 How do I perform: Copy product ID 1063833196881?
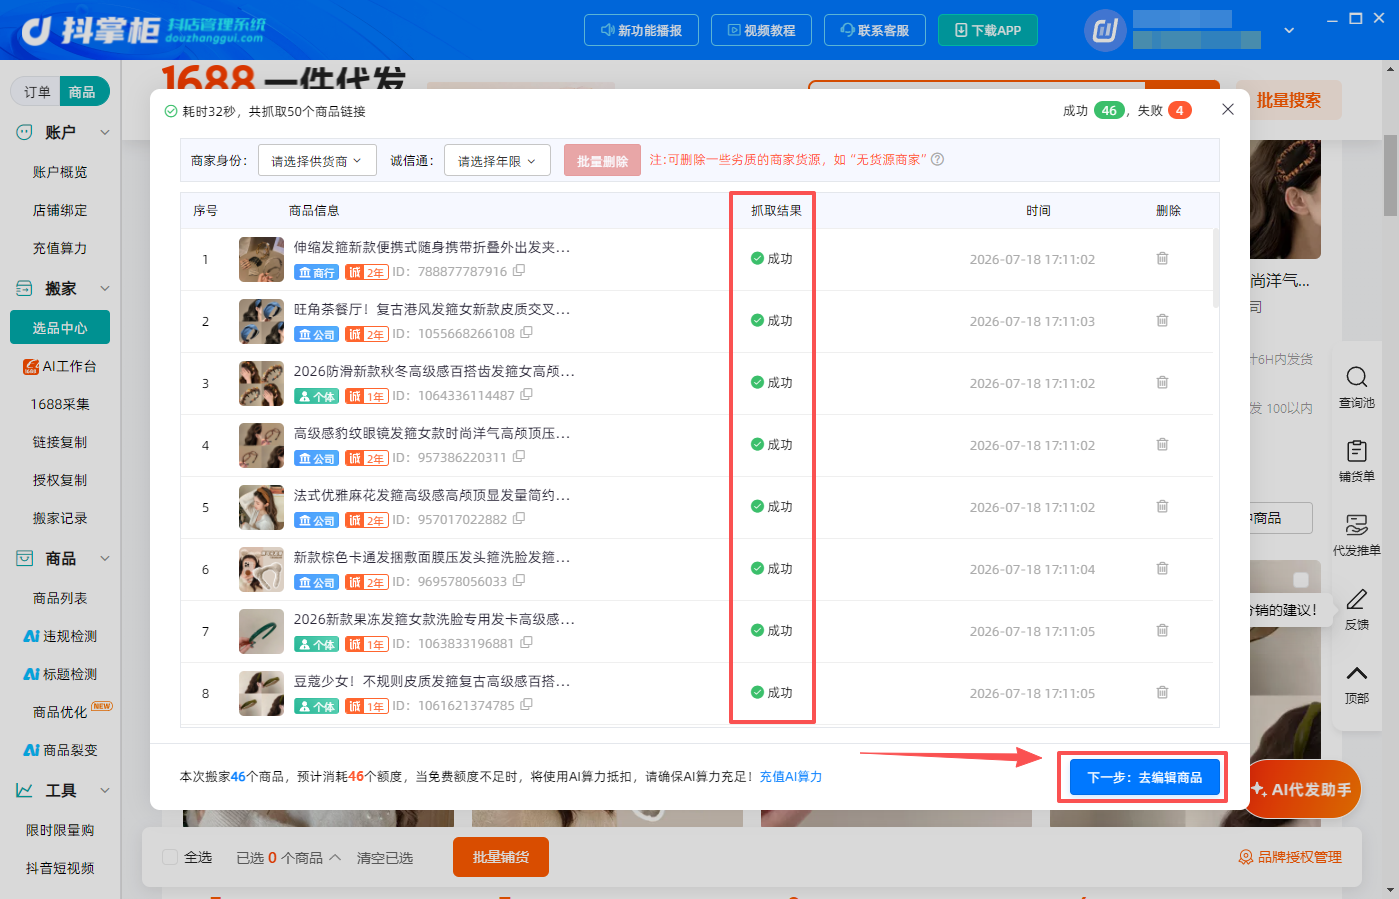coord(526,643)
